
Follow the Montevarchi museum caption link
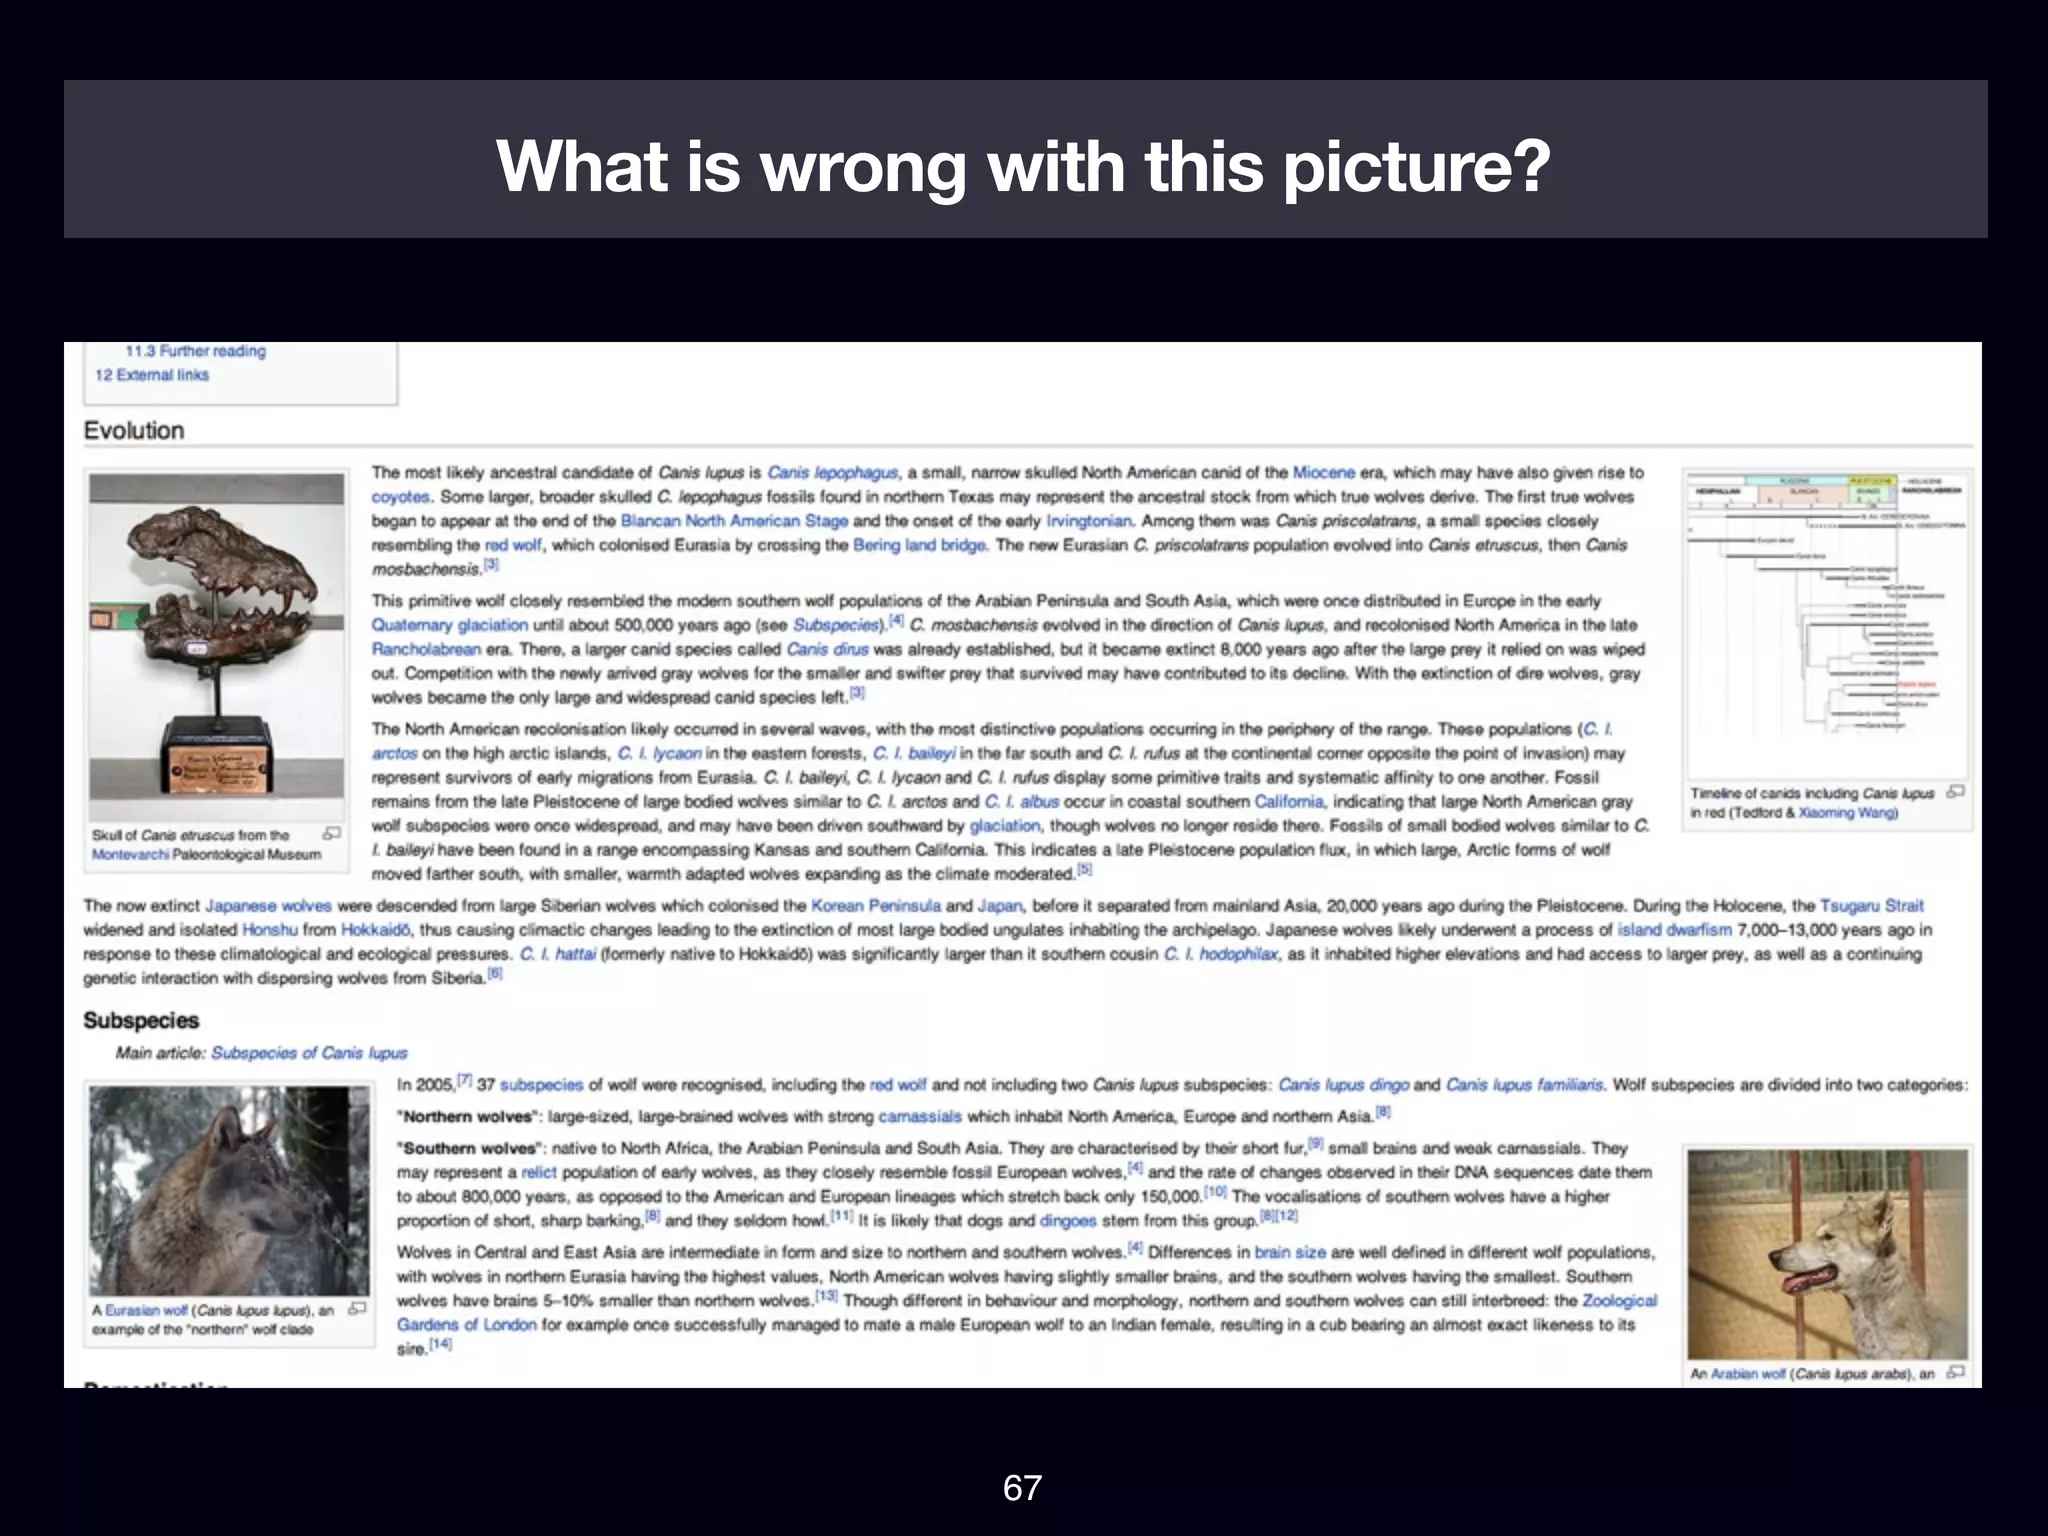130,855
